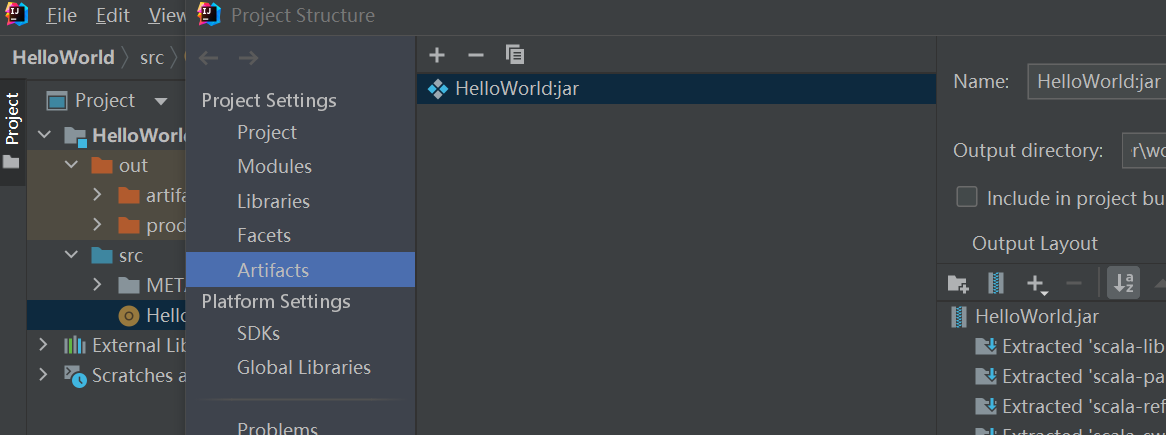Click the HelloWorld module folder icon
Screen dimensions: 1166x435
[x=75, y=136]
